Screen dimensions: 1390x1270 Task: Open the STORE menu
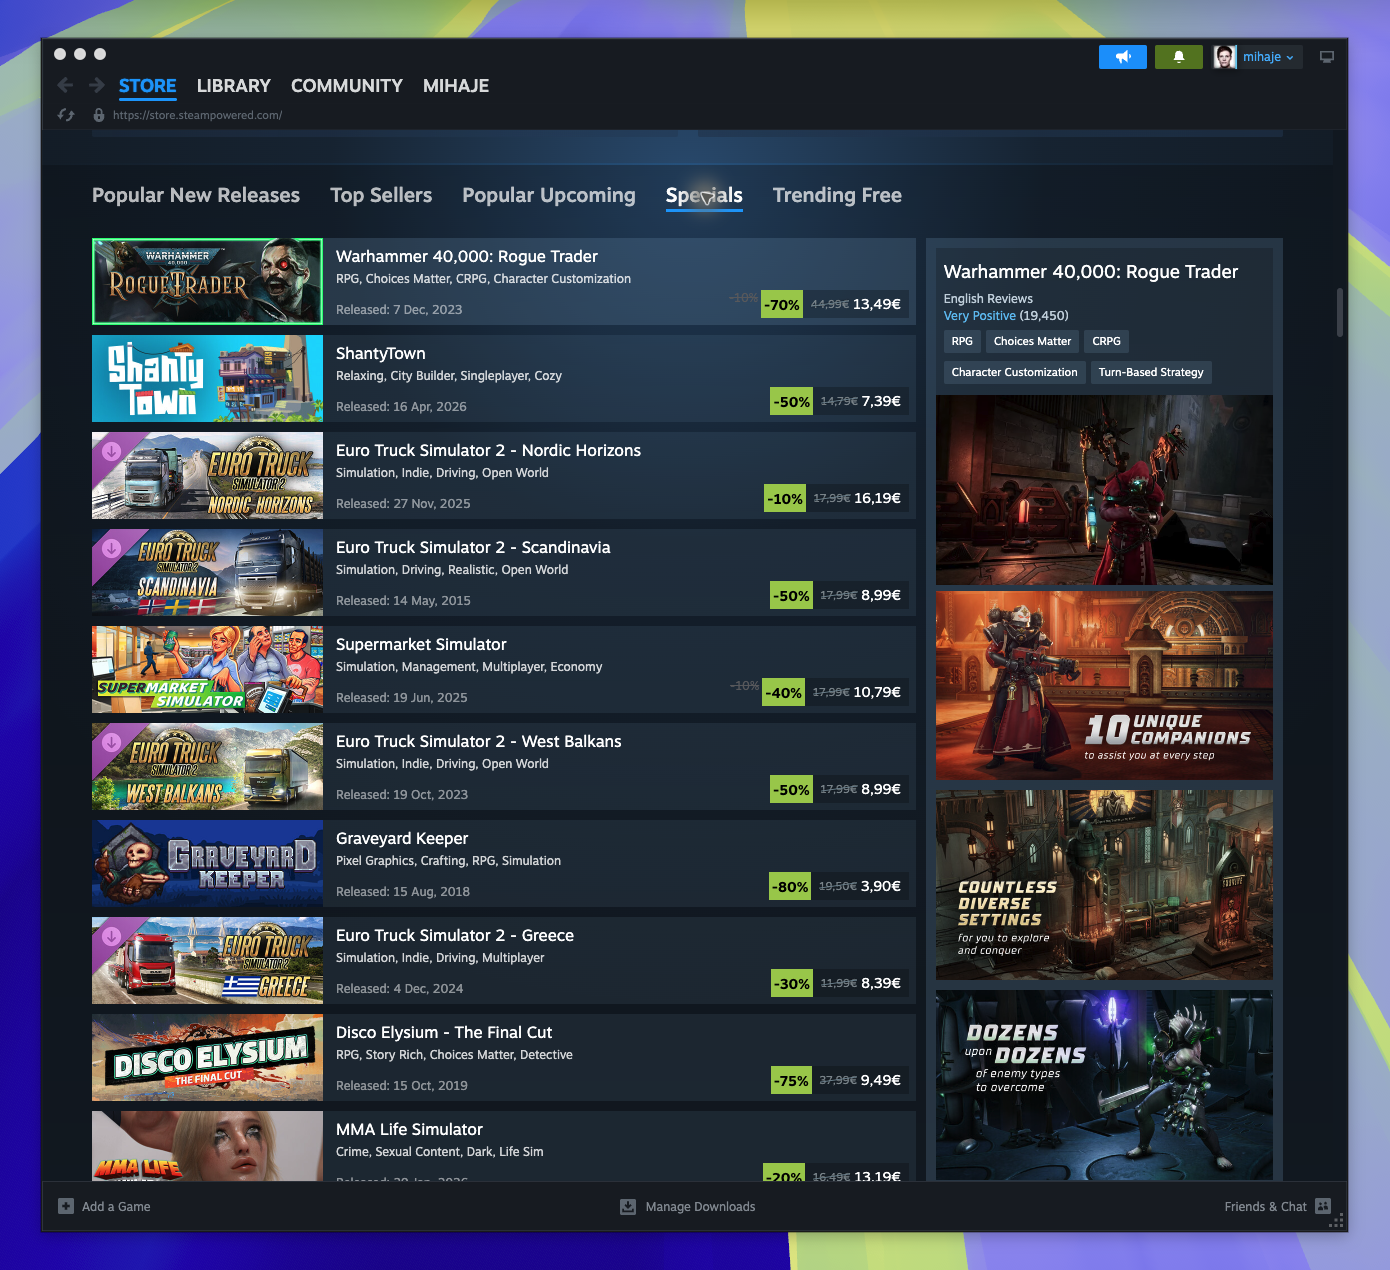click(x=148, y=86)
